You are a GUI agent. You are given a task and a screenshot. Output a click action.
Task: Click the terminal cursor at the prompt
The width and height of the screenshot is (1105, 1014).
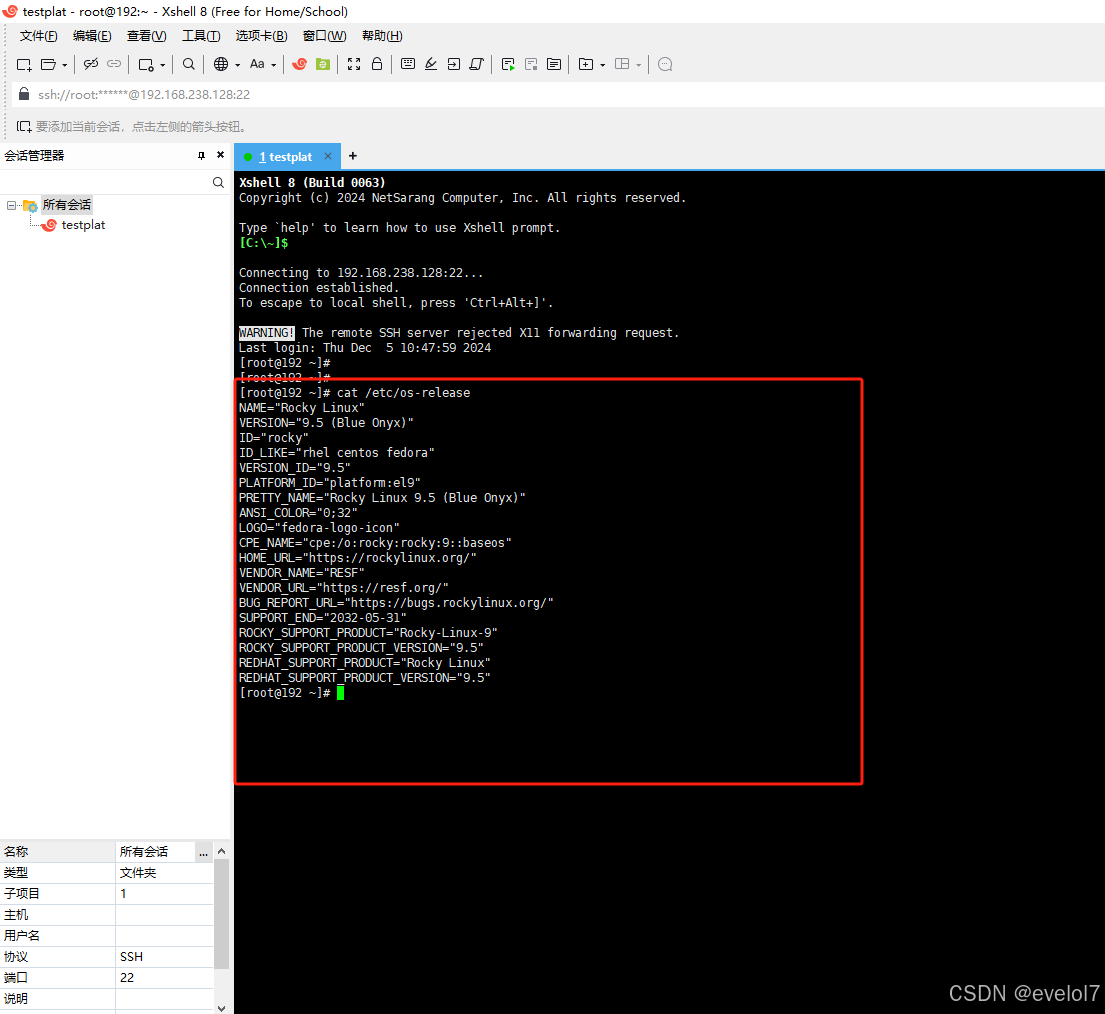click(340, 693)
